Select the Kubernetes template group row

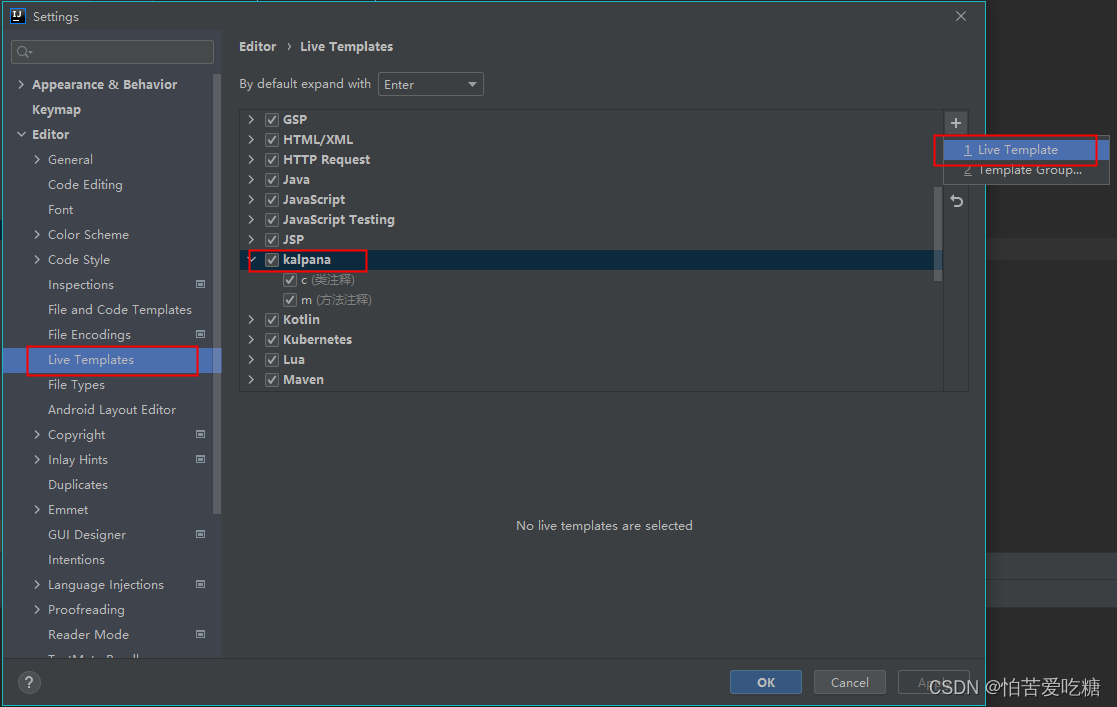click(591, 339)
